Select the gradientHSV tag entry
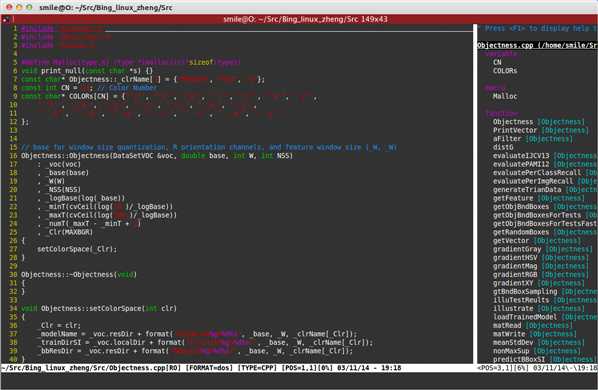 pyautogui.click(x=515, y=258)
